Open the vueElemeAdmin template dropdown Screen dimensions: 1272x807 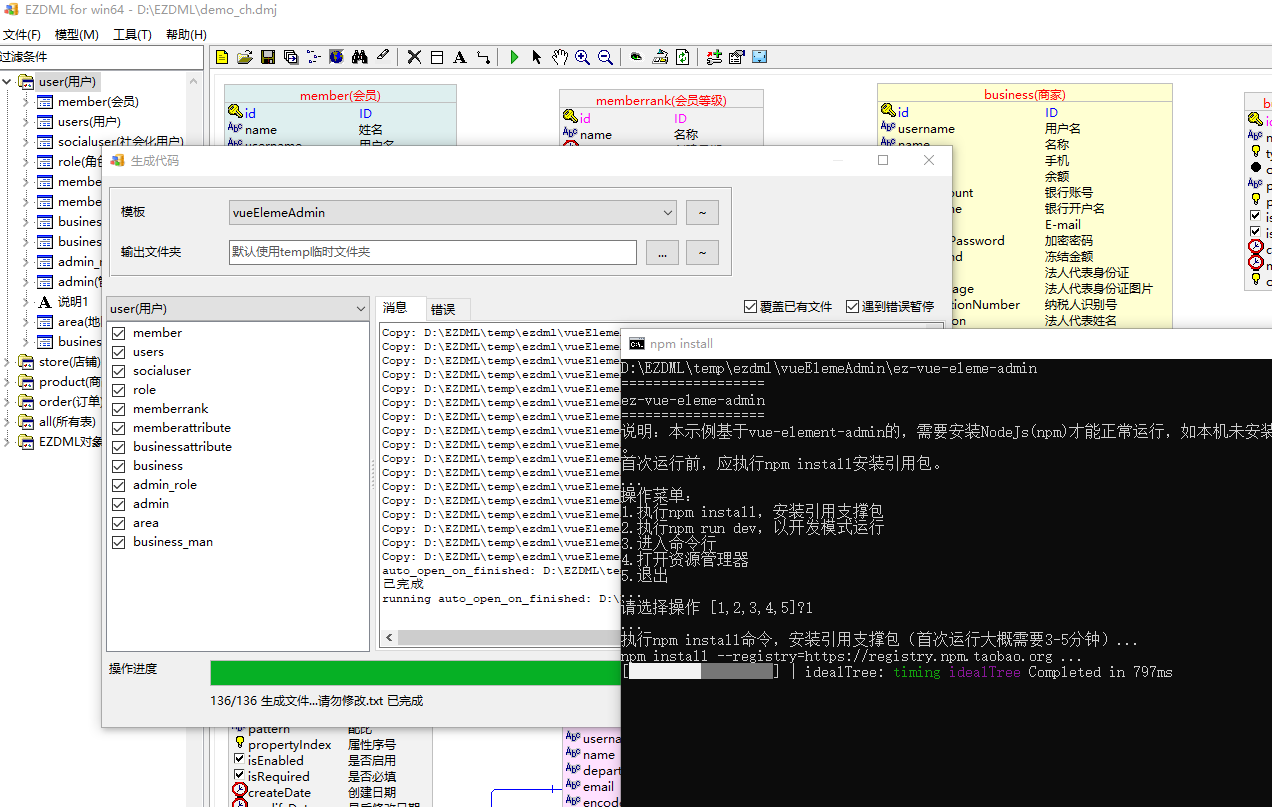667,212
